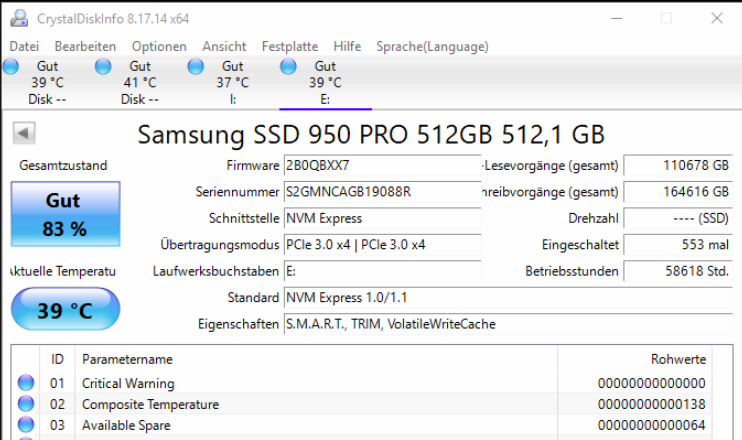This screenshot has height=440, width=742.
Task: Open the Optionen menu
Action: pos(159,46)
